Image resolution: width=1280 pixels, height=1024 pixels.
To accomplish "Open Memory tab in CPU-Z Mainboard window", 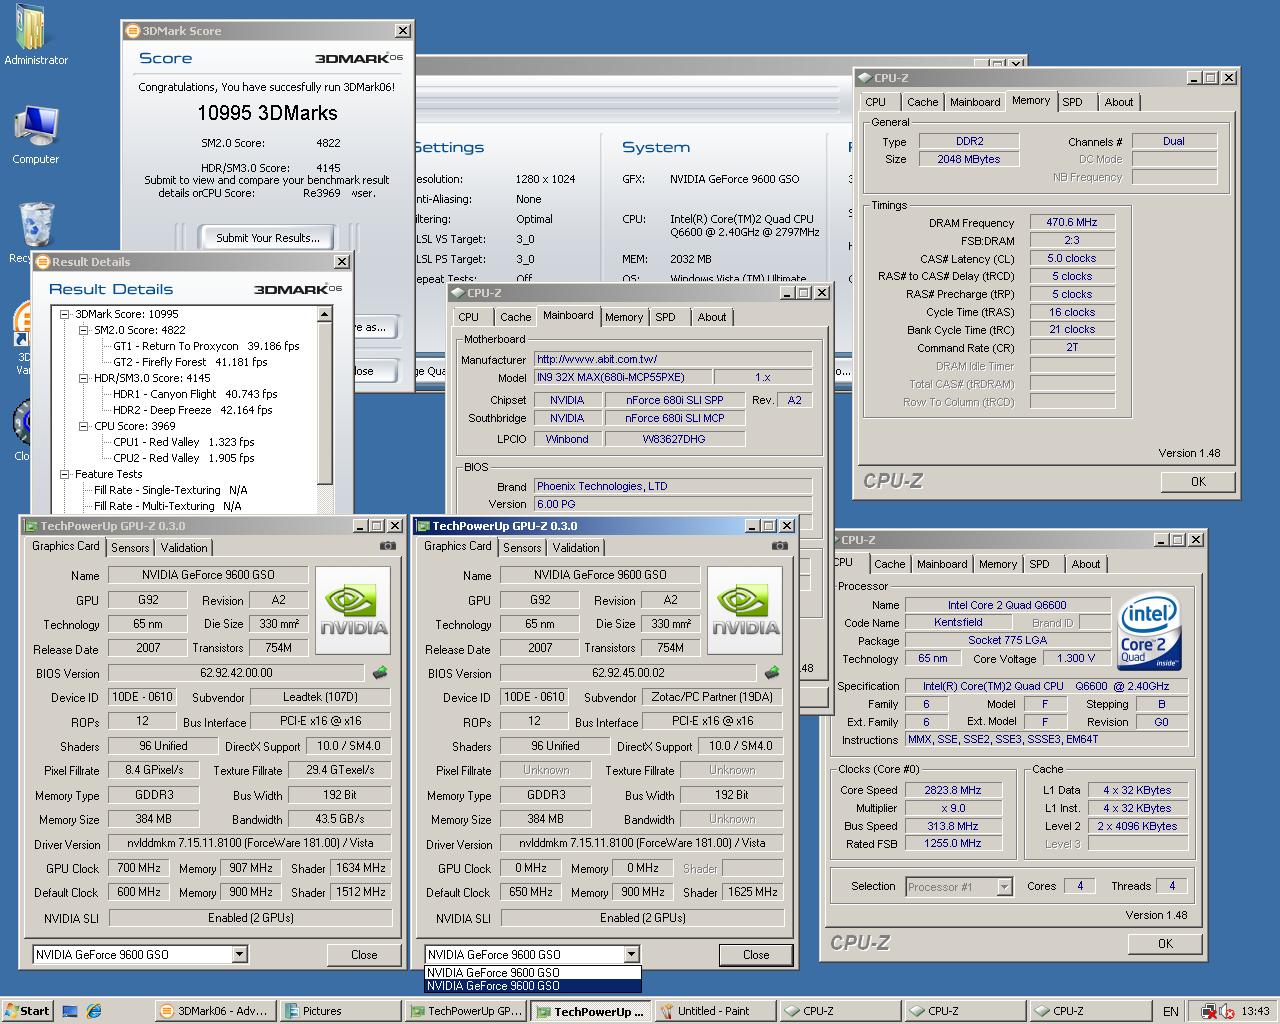I will pyautogui.click(x=624, y=317).
